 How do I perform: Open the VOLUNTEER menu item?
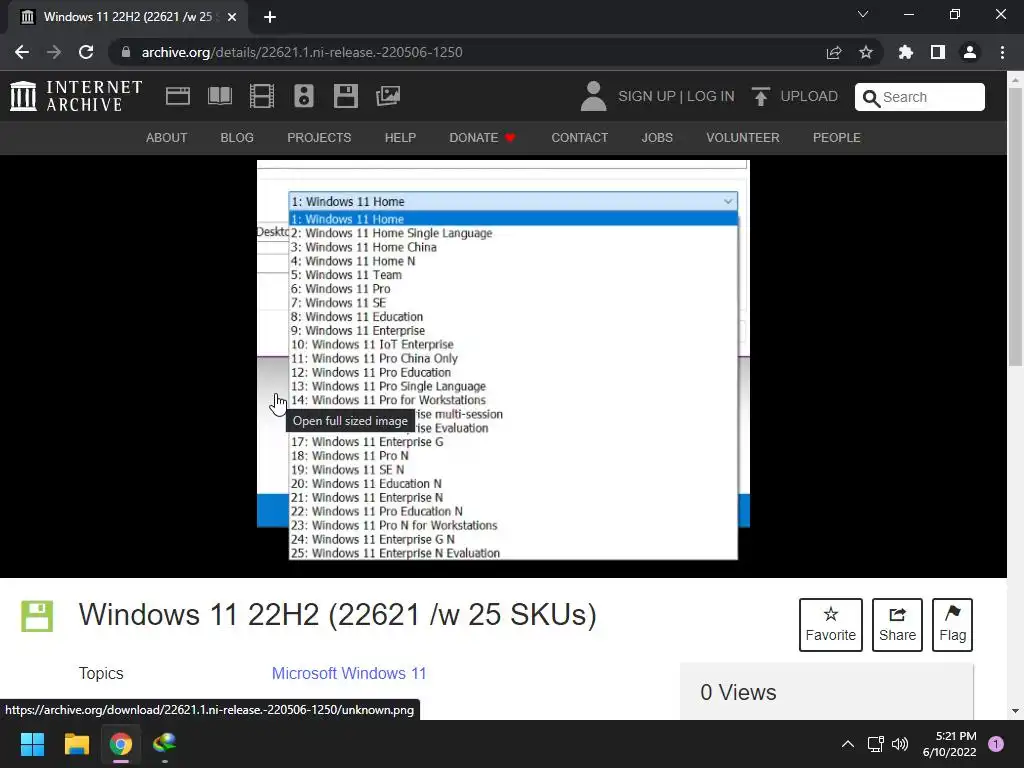pos(743,138)
